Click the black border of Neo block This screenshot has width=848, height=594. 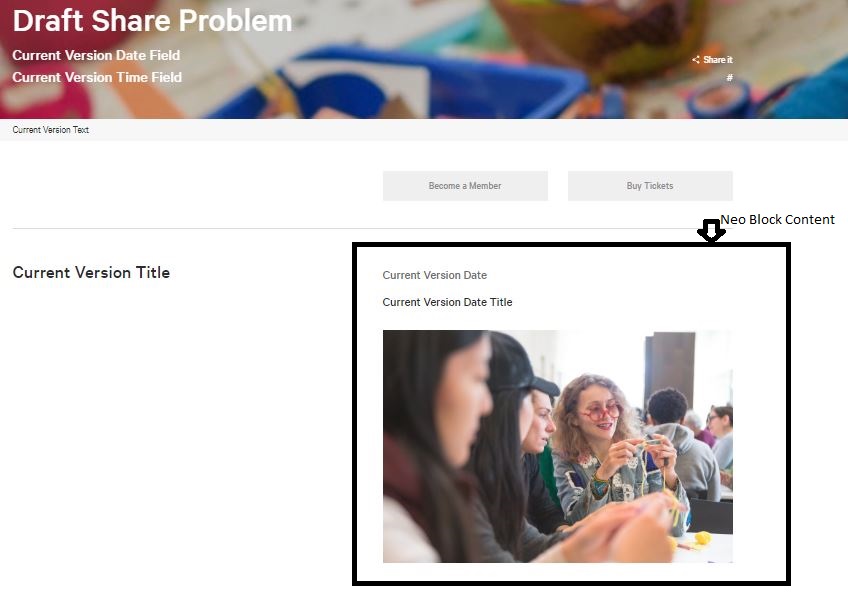pyautogui.click(x=571, y=245)
